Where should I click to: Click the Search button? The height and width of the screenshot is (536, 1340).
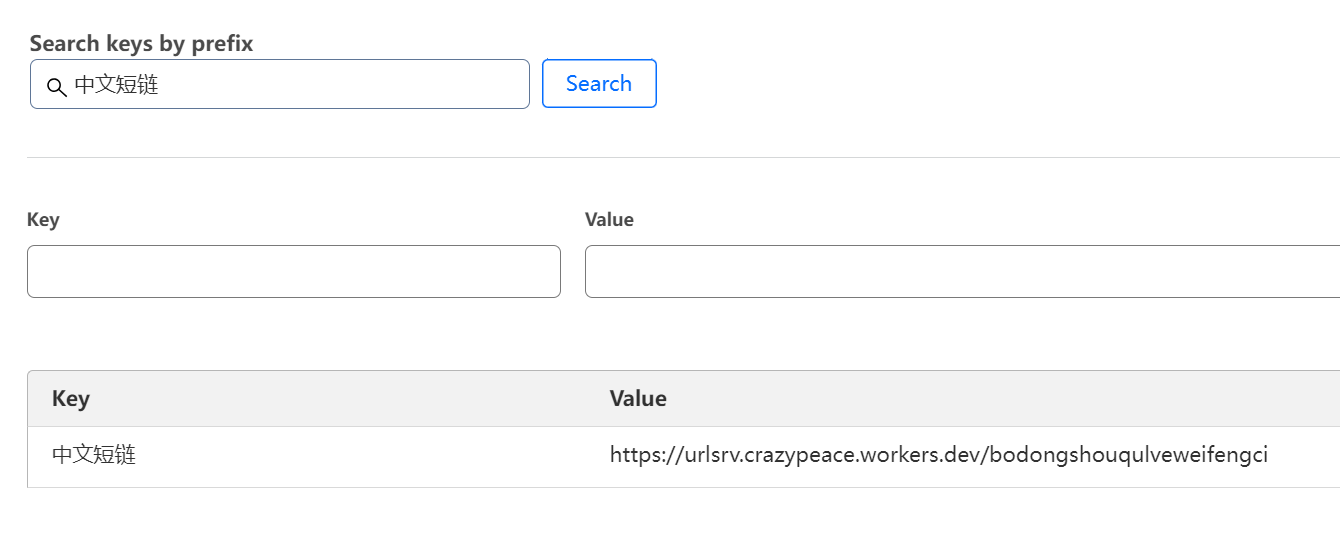(x=599, y=83)
